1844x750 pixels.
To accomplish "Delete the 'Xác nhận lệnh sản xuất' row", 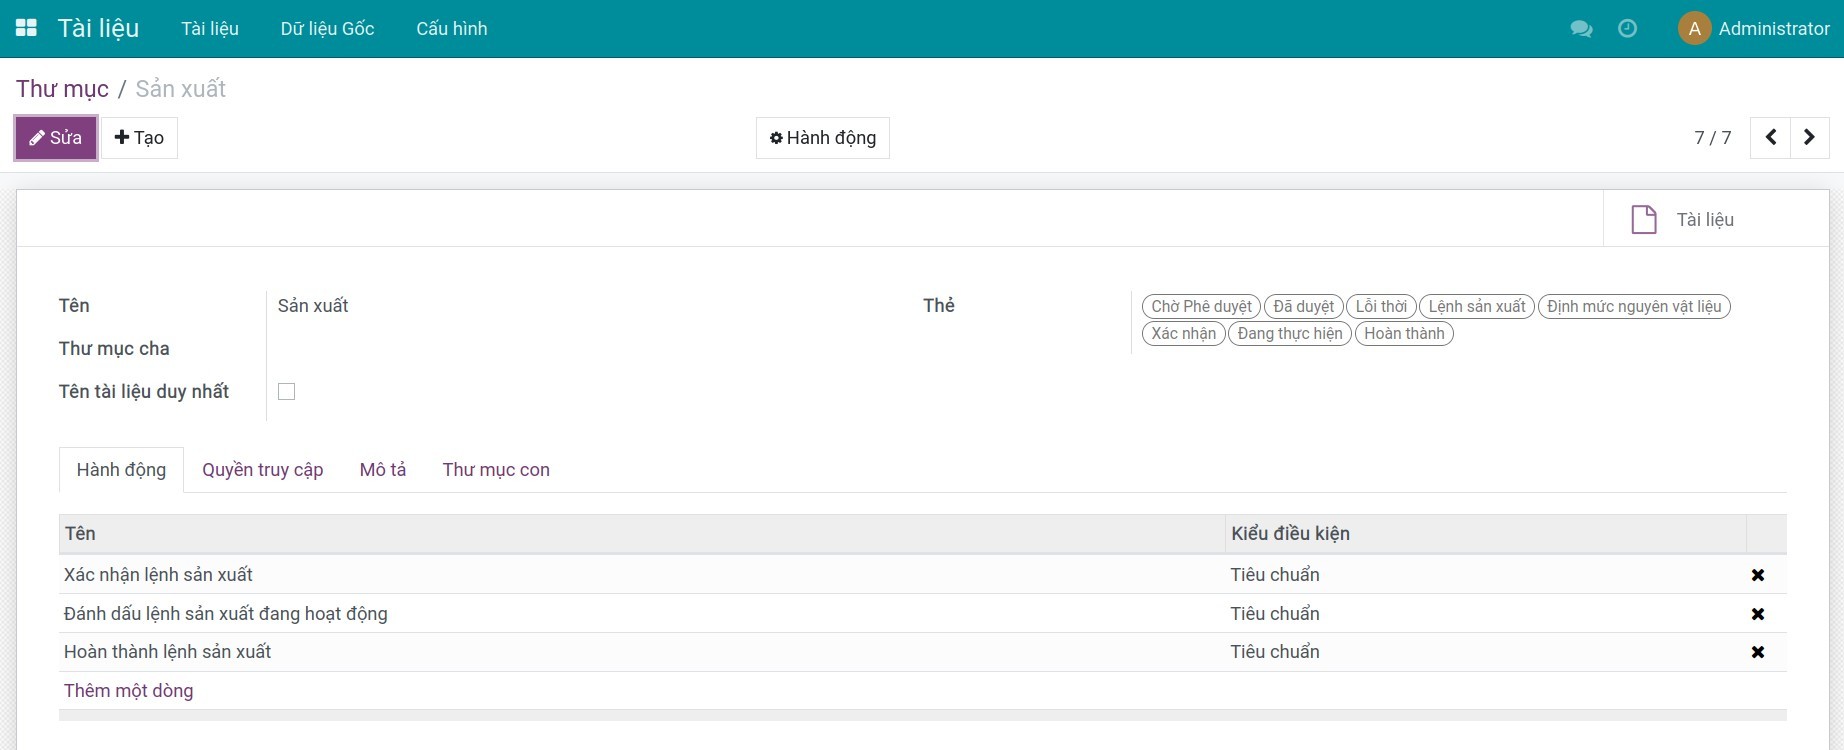I will [x=1757, y=575].
